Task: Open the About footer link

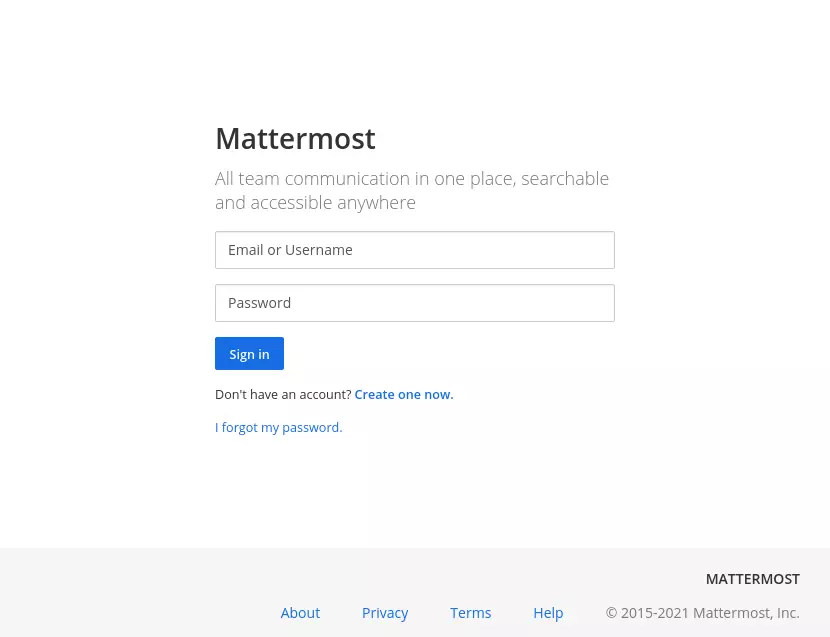Action: point(300,613)
